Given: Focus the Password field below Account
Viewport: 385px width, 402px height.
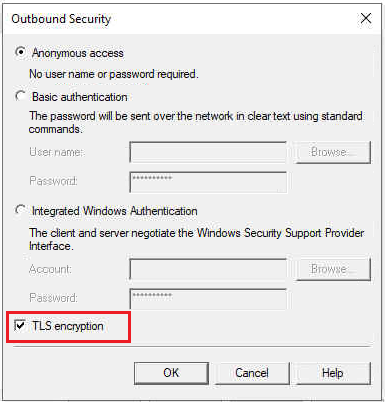Looking at the screenshot, I should [x=208, y=299].
